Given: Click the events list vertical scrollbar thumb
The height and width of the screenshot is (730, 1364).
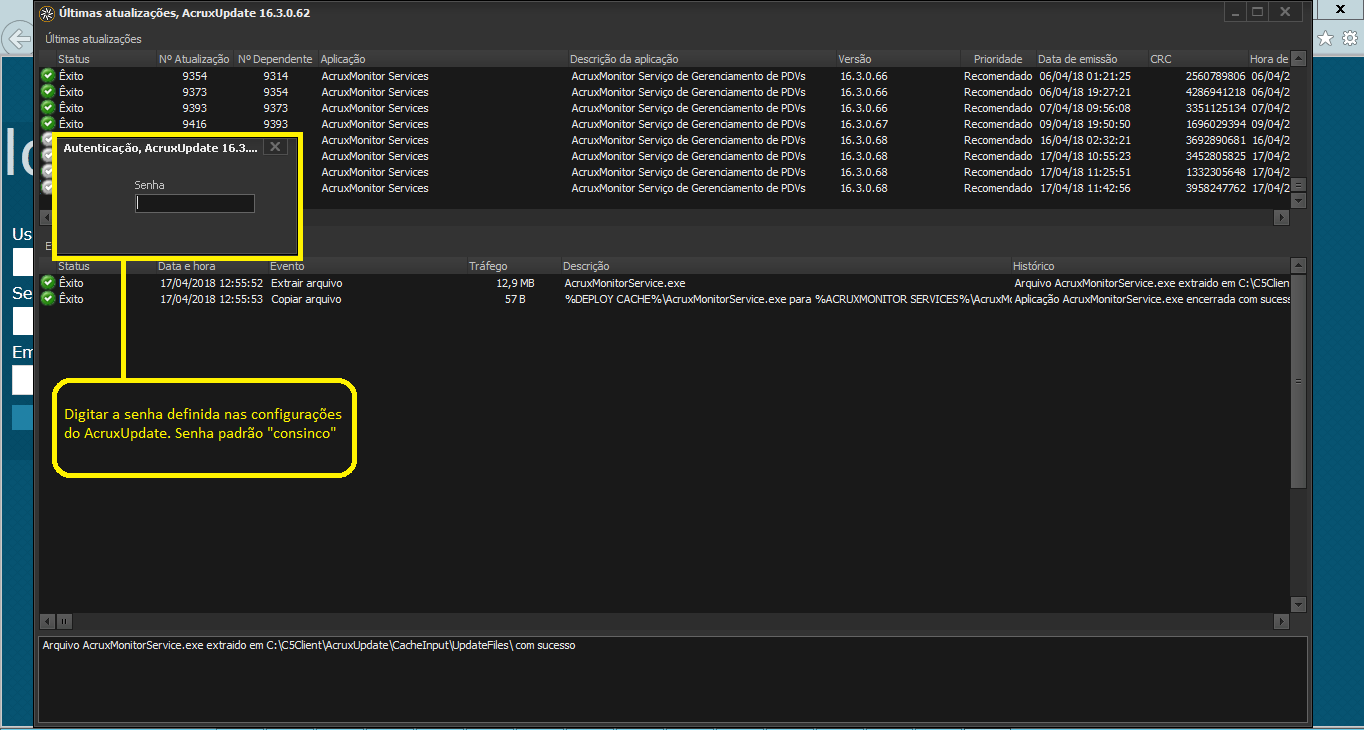Looking at the screenshot, I should coord(1298,381).
